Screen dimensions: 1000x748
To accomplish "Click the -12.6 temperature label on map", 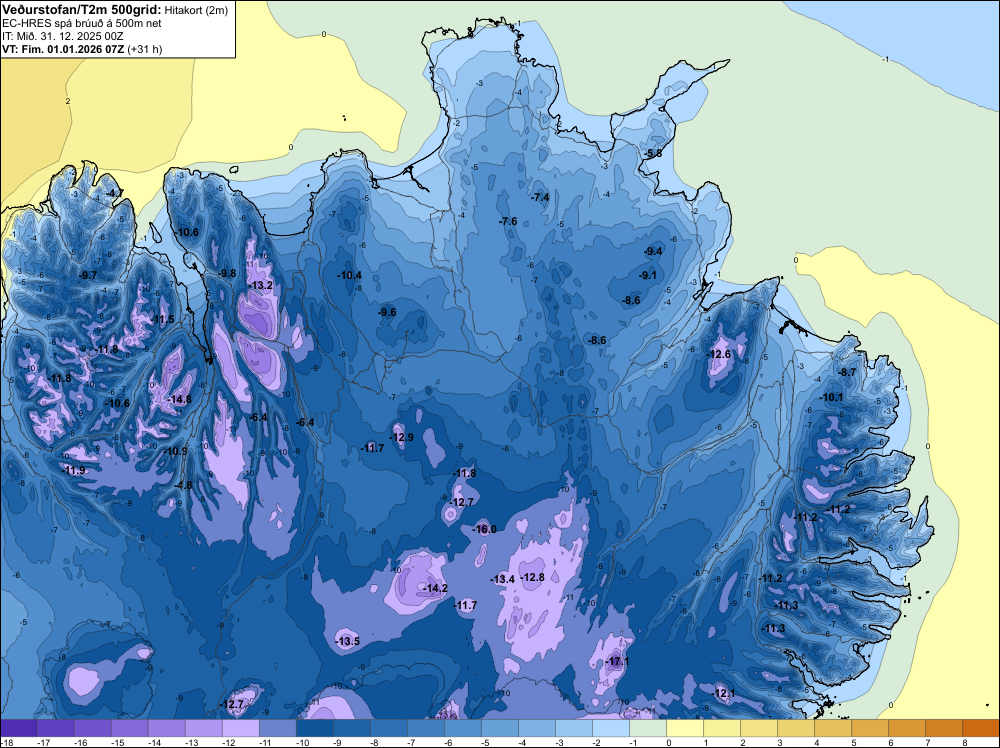I will coord(719,355).
